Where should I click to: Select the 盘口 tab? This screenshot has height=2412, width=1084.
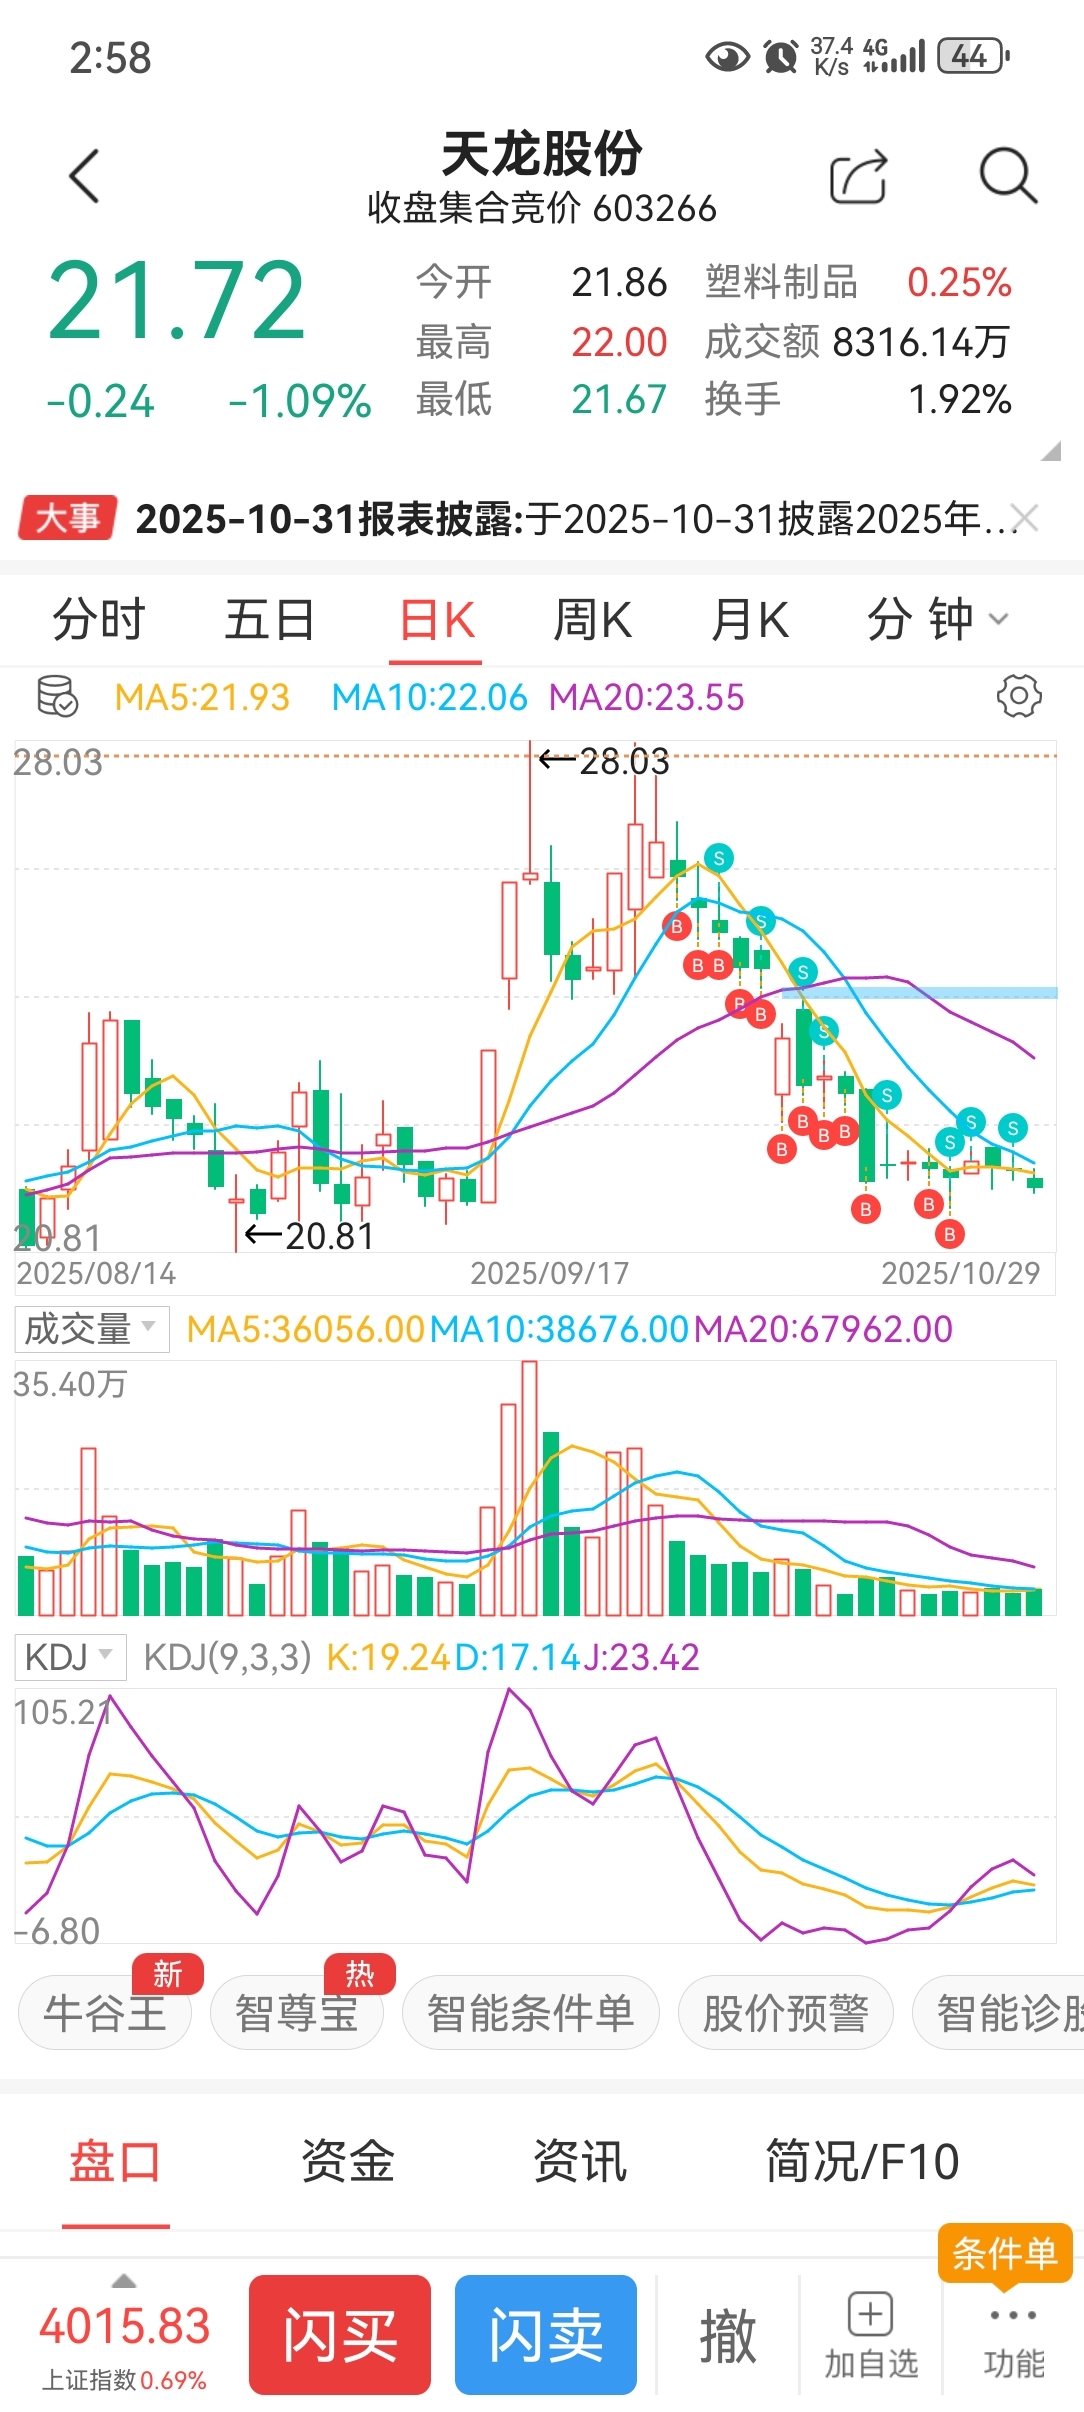pyautogui.click(x=115, y=2161)
